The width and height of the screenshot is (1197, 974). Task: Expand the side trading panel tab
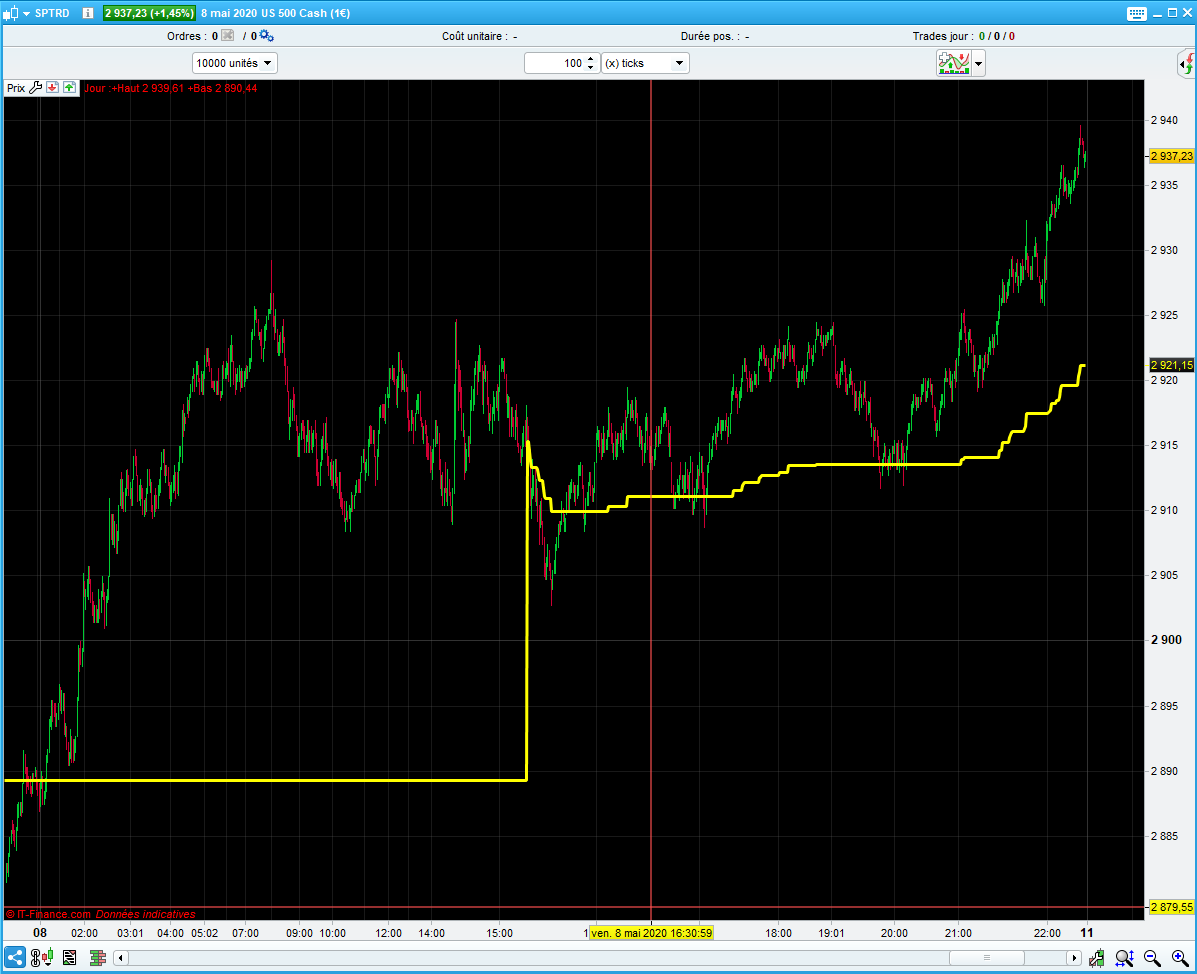[1187, 64]
